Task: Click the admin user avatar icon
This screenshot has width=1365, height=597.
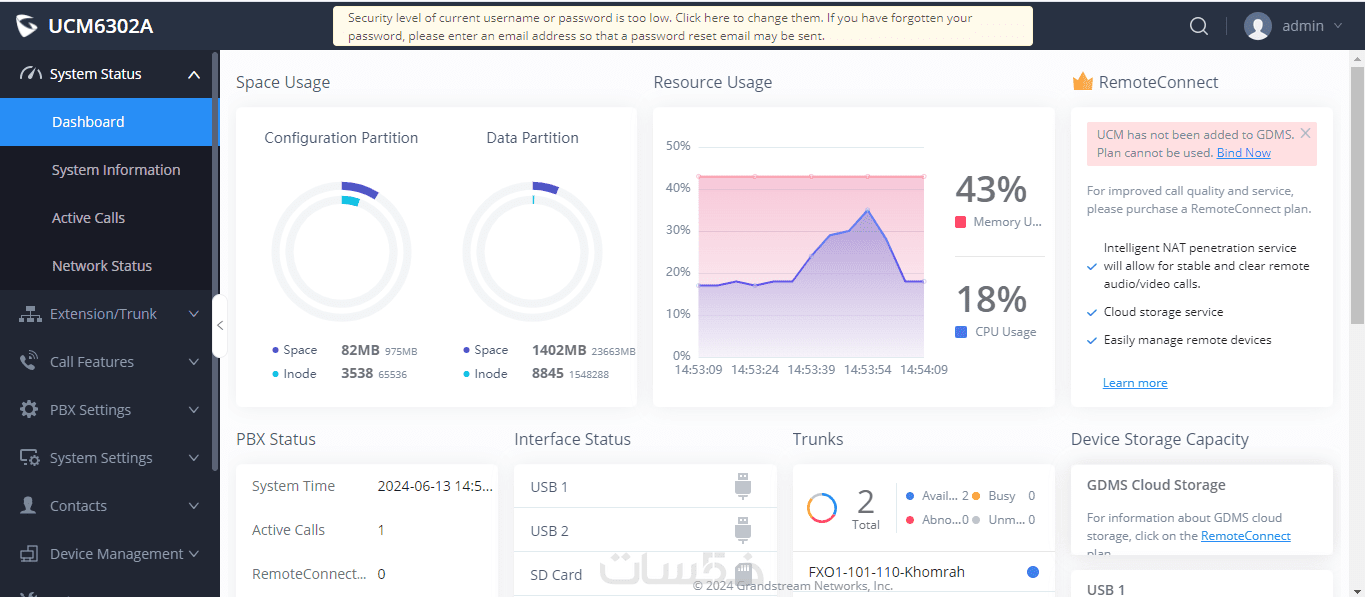Action: pos(1257,27)
